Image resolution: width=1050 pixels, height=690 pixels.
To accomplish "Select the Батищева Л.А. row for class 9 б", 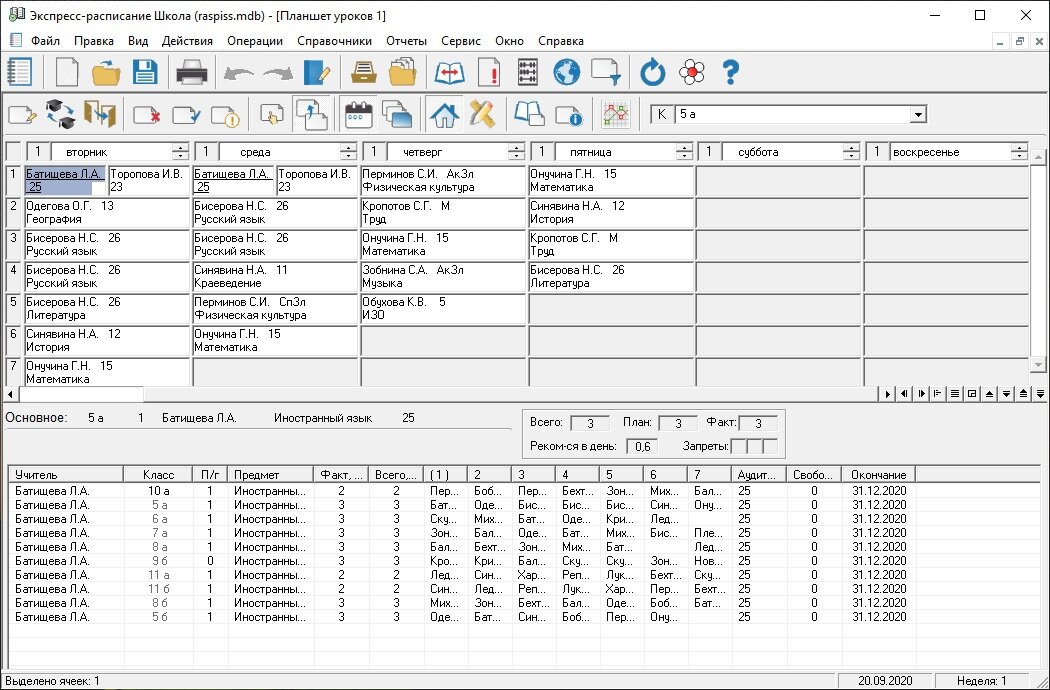I will (461, 561).
